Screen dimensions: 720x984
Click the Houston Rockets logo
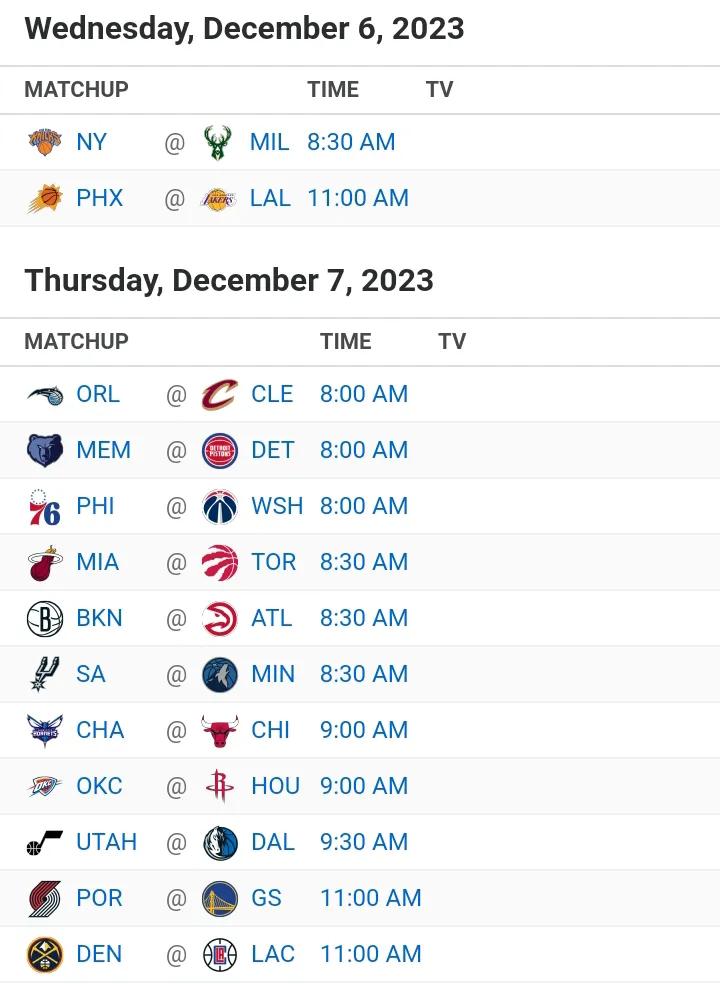pyautogui.click(x=220, y=786)
